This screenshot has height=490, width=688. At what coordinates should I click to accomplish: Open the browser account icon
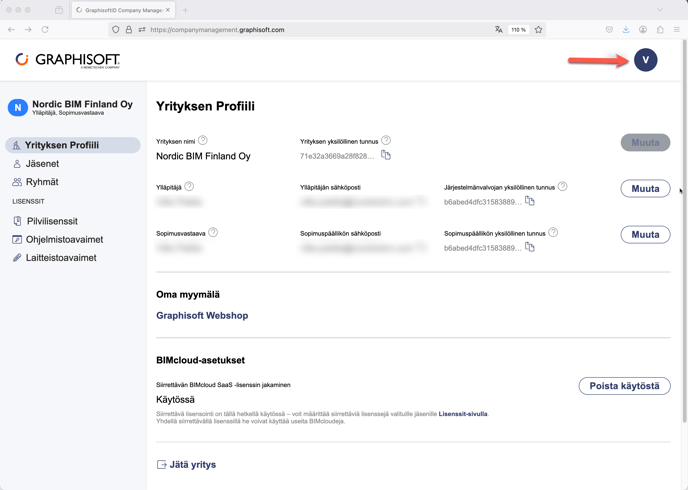coord(643,29)
